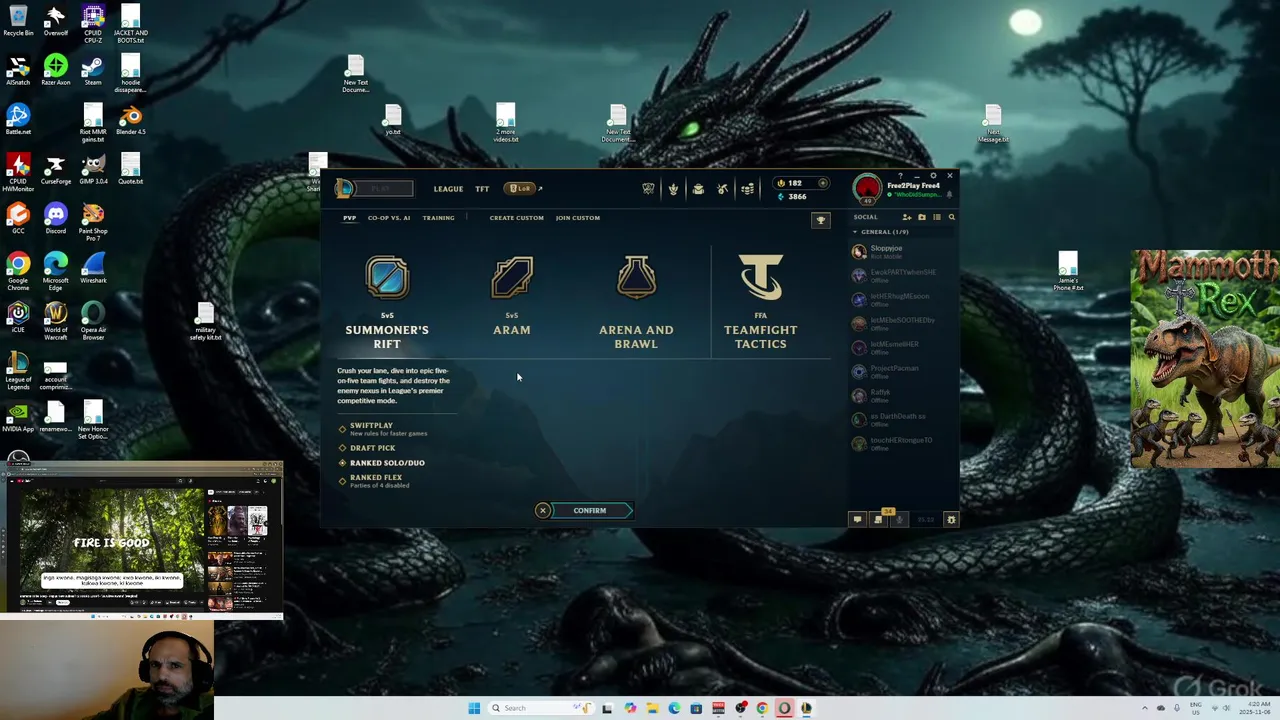Click the Blue Essence amount 3866

[x=797, y=197]
